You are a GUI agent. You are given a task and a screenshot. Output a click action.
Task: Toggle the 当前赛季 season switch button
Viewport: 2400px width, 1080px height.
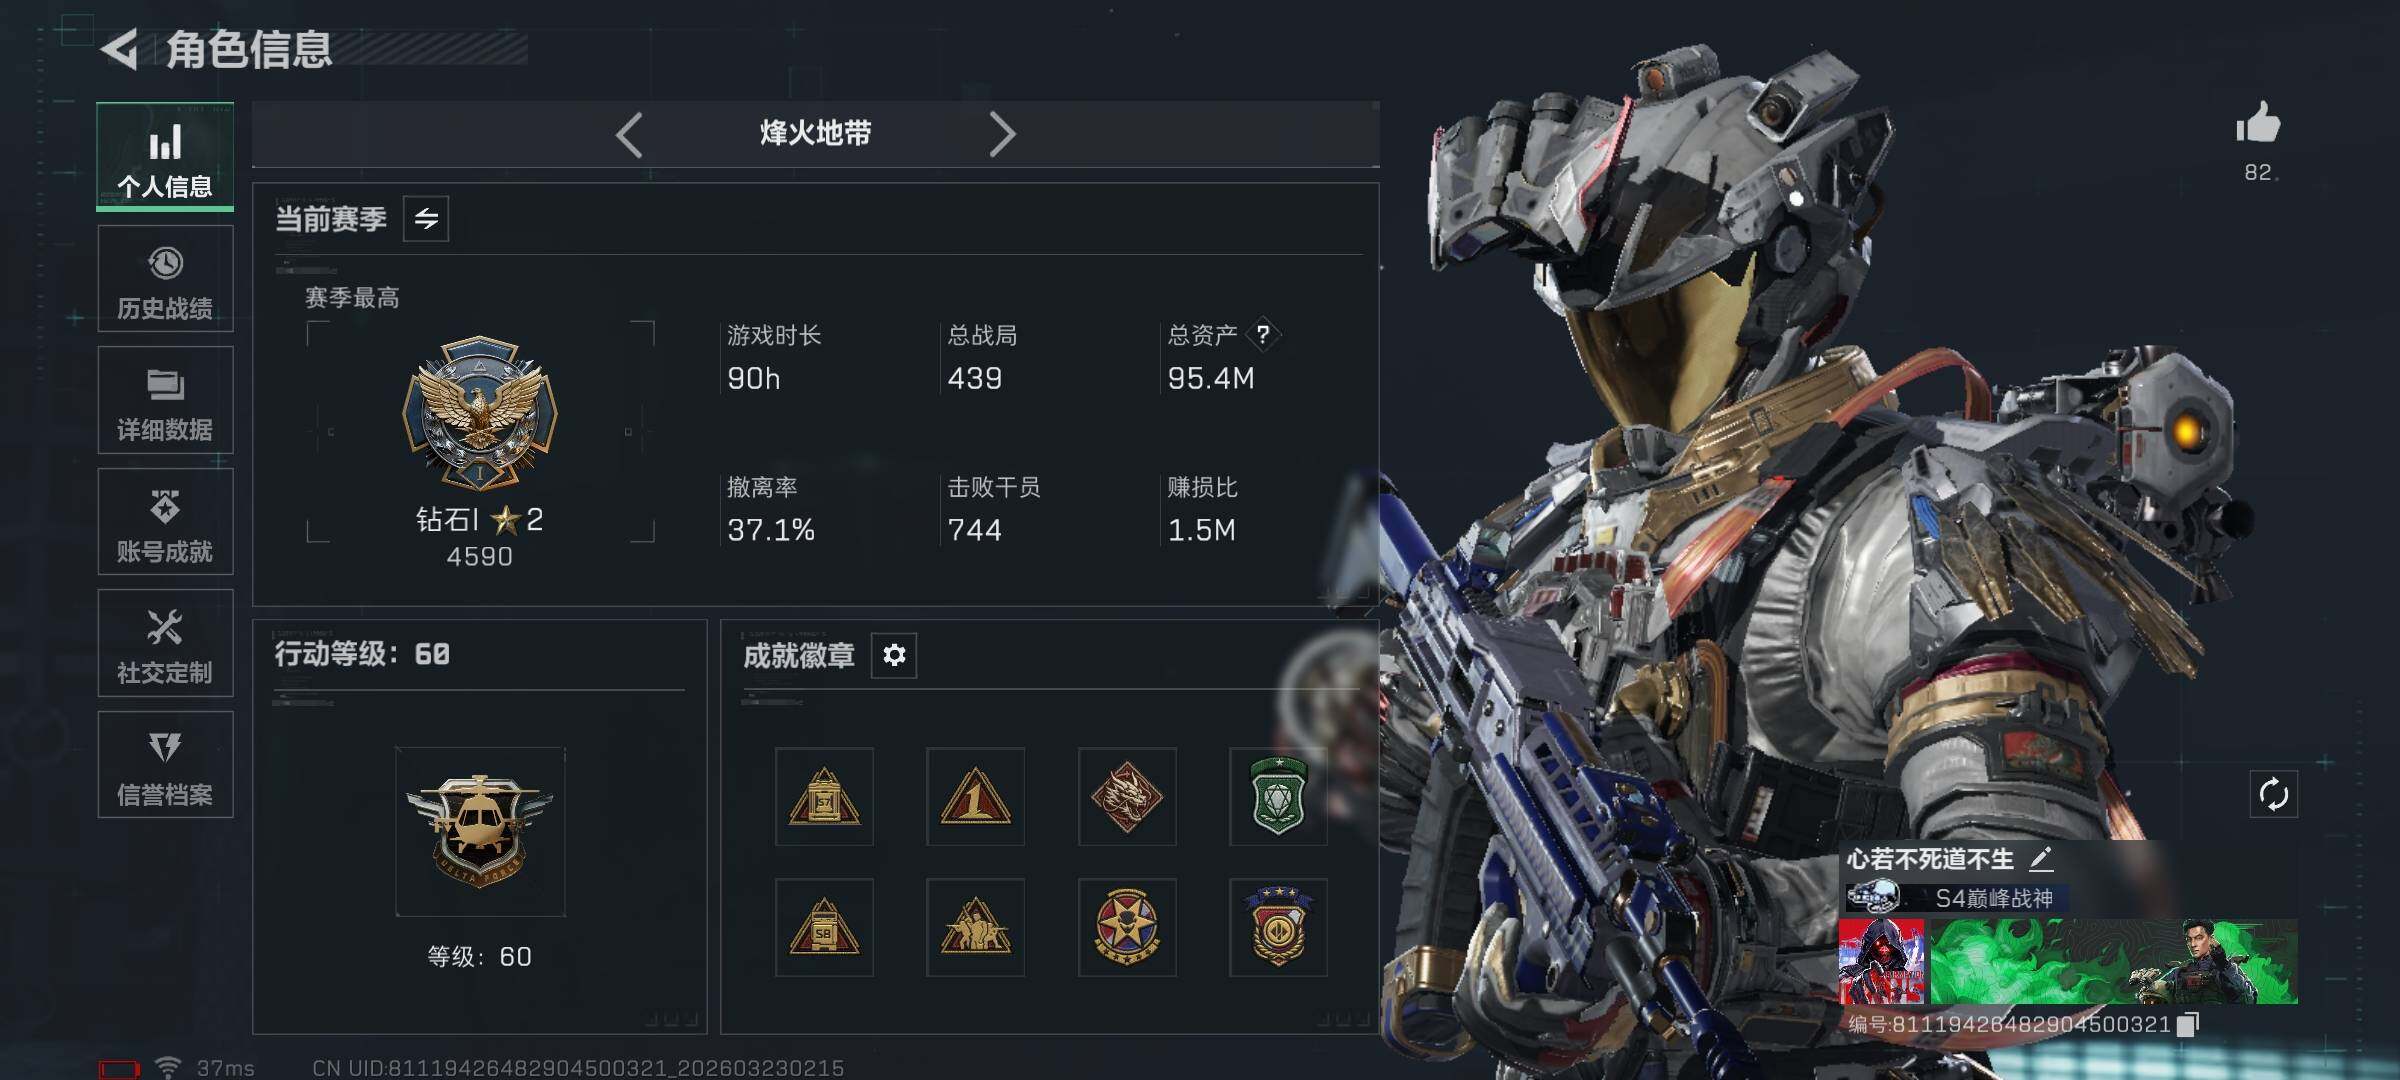[x=426, y=219]
